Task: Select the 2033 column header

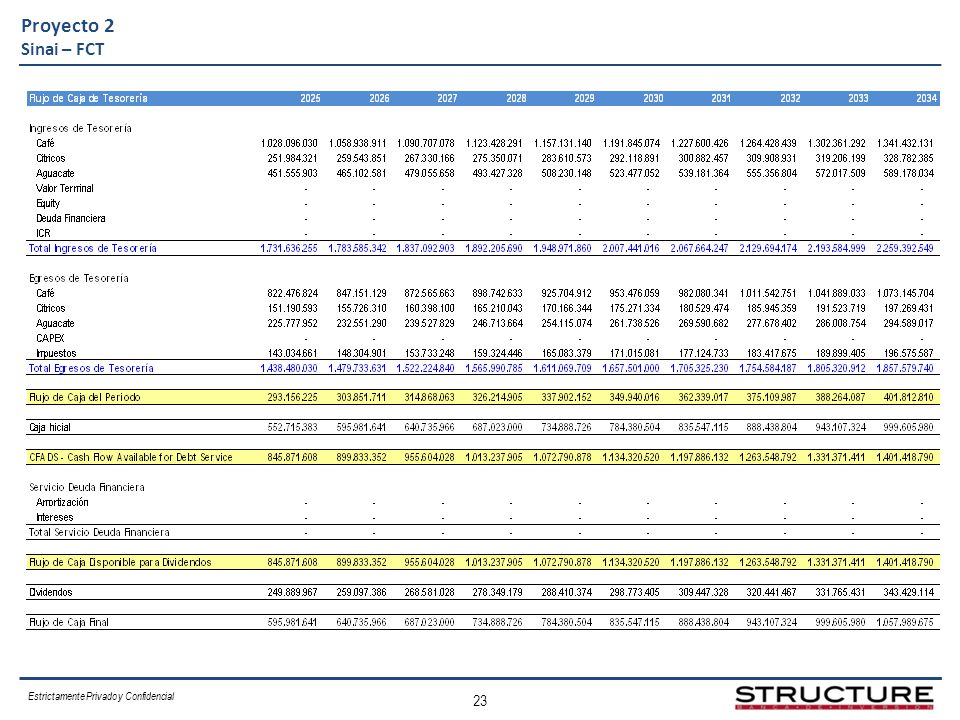Action: 858,98
